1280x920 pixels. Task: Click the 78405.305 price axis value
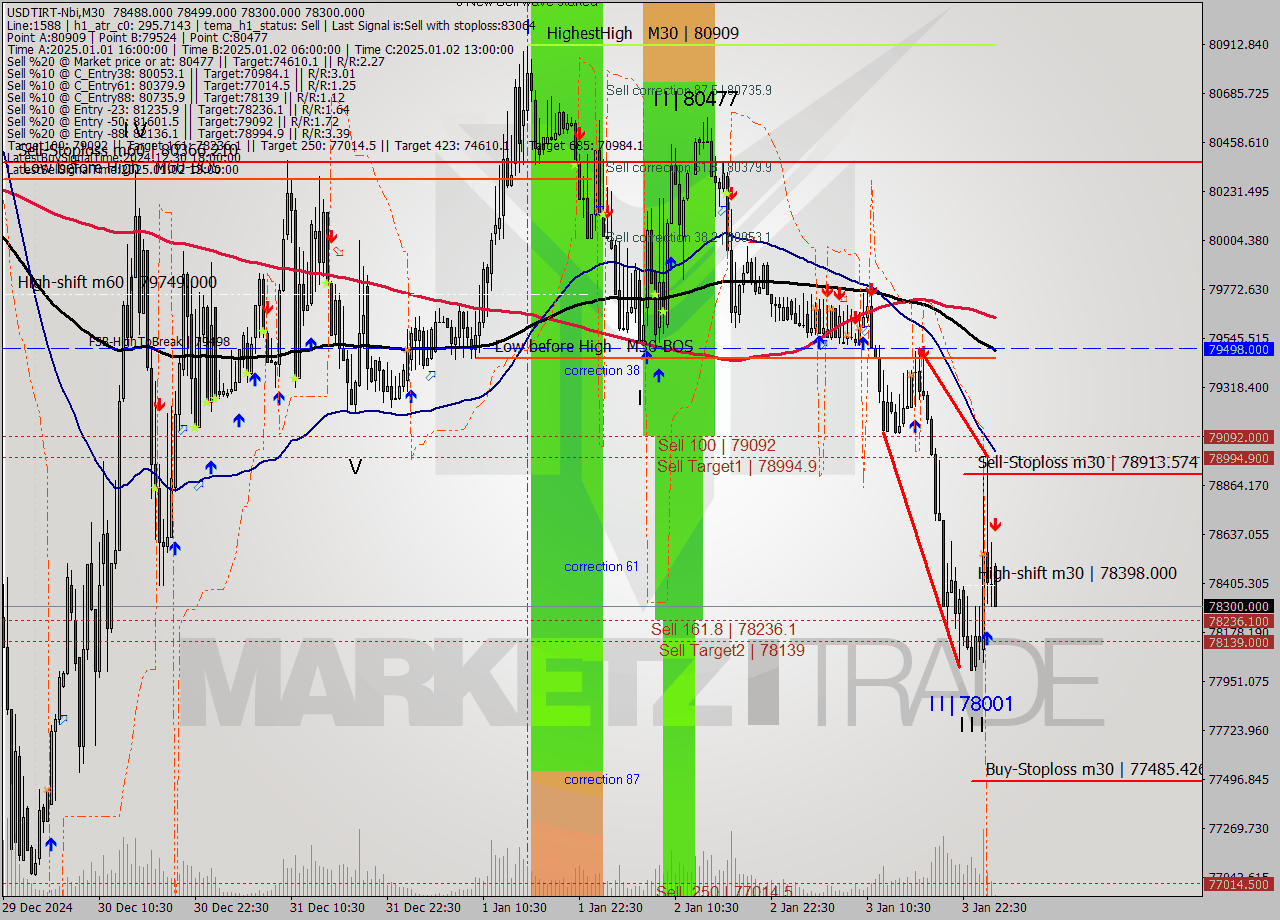tap(1239, 583)
